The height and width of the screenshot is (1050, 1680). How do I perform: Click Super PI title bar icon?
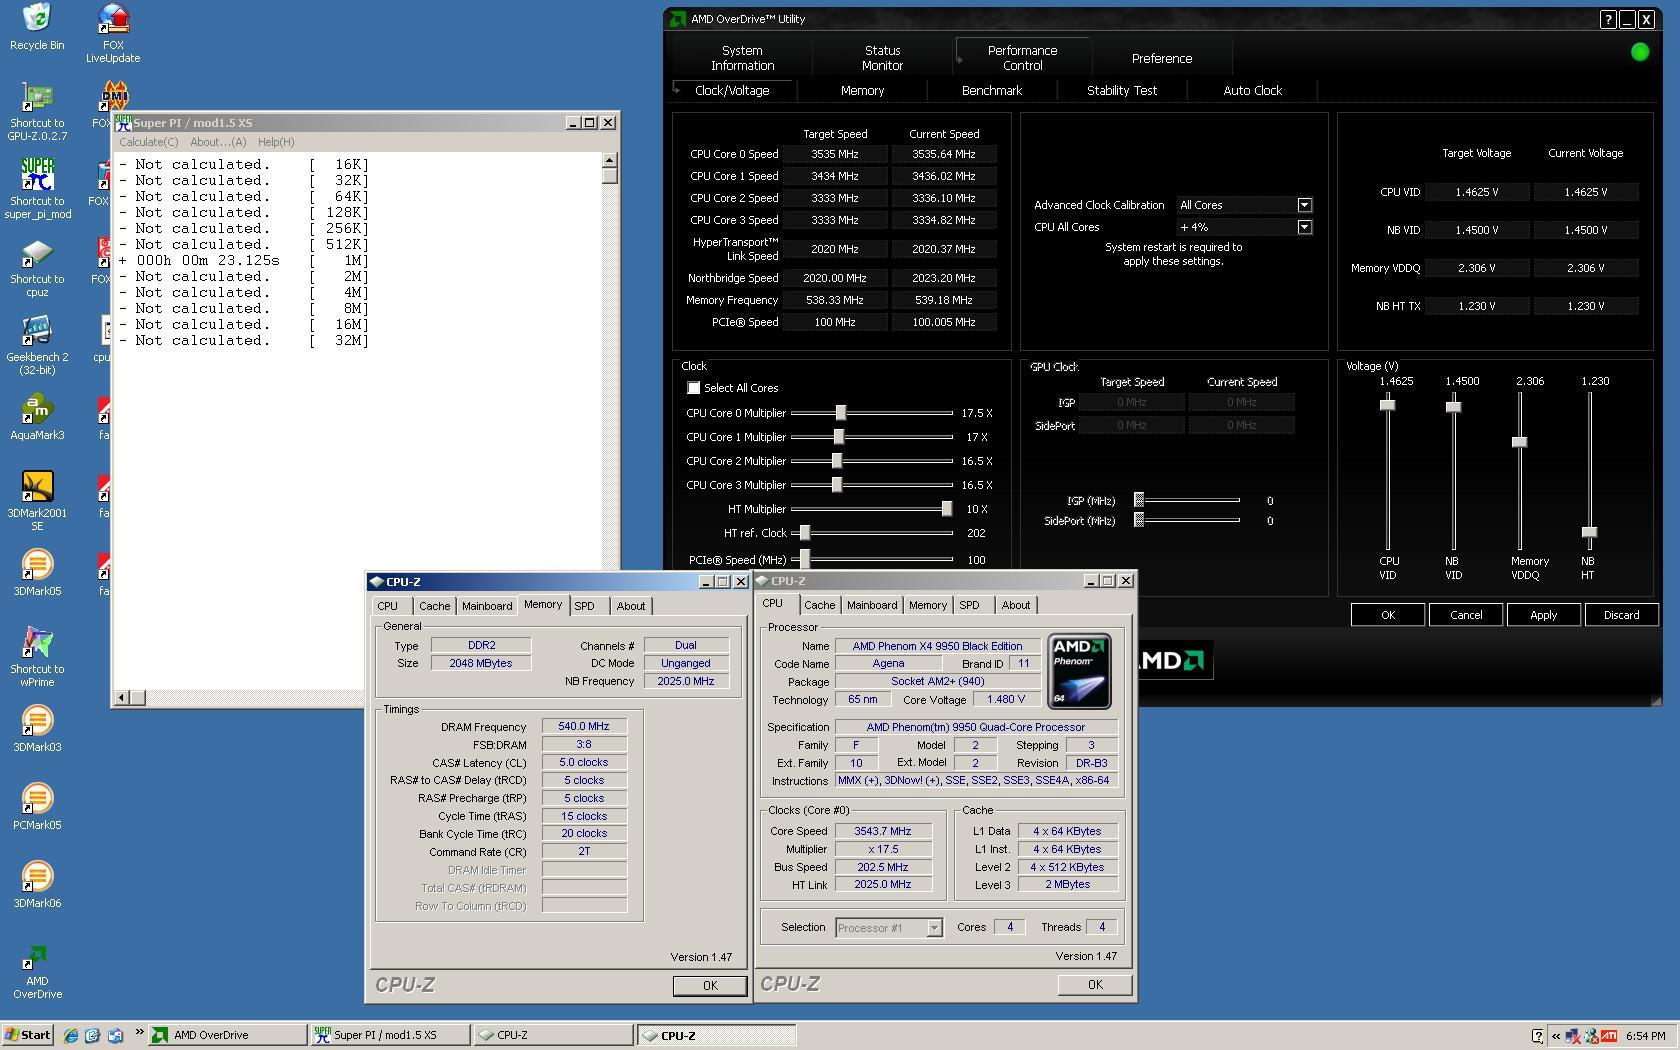[123, 123]
